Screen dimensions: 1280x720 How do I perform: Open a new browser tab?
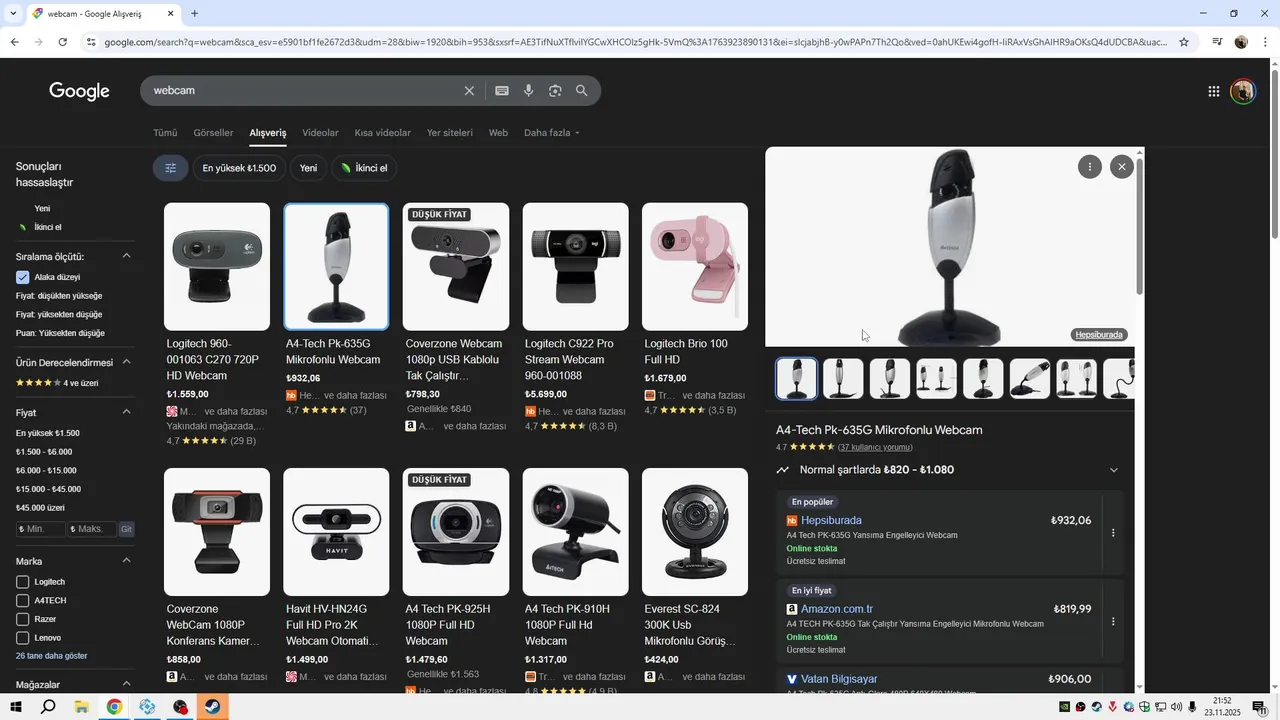click(194, 14)
